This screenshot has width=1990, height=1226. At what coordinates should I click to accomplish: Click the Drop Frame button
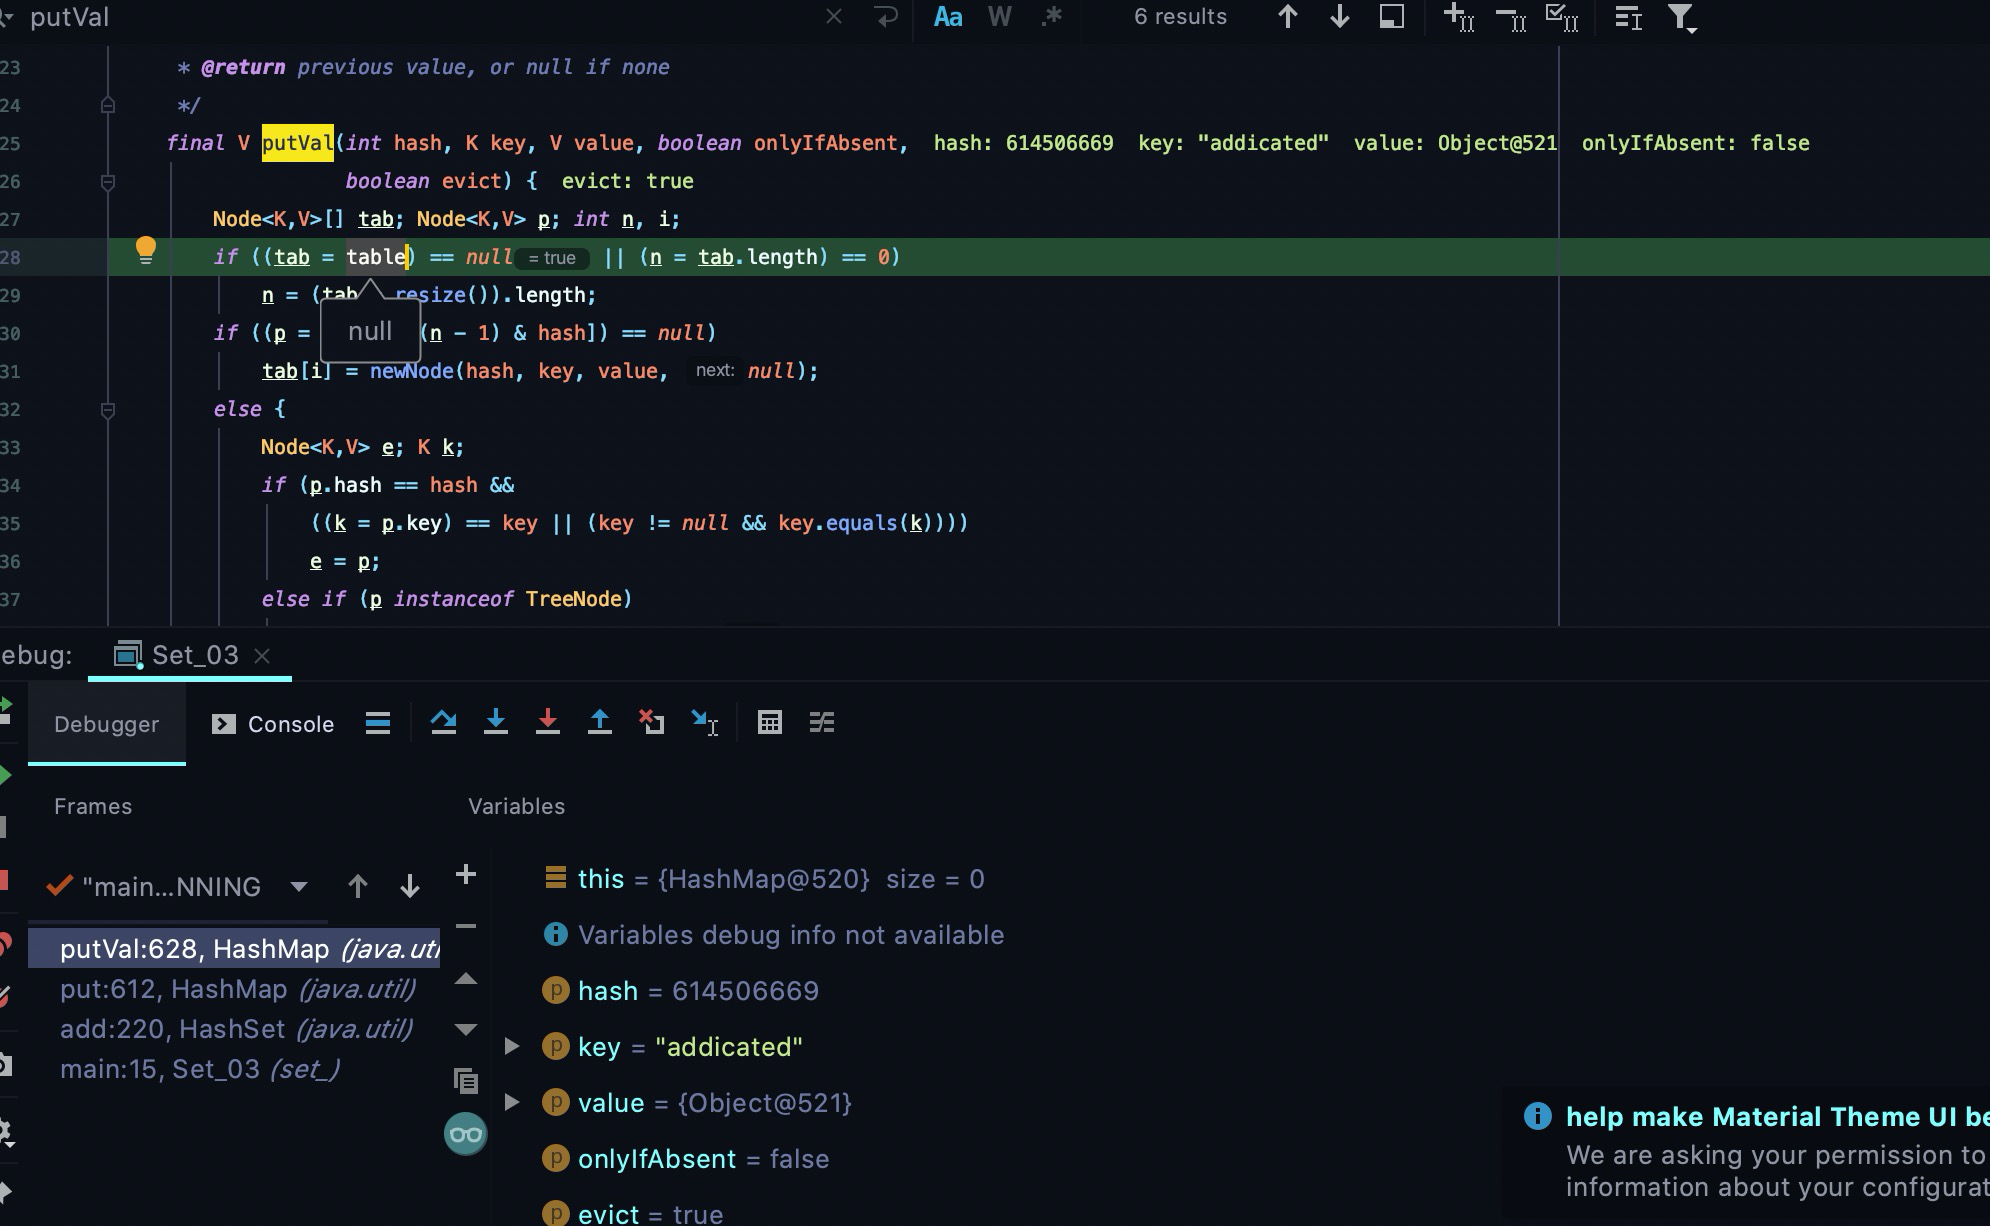click(x=652, y=722)
